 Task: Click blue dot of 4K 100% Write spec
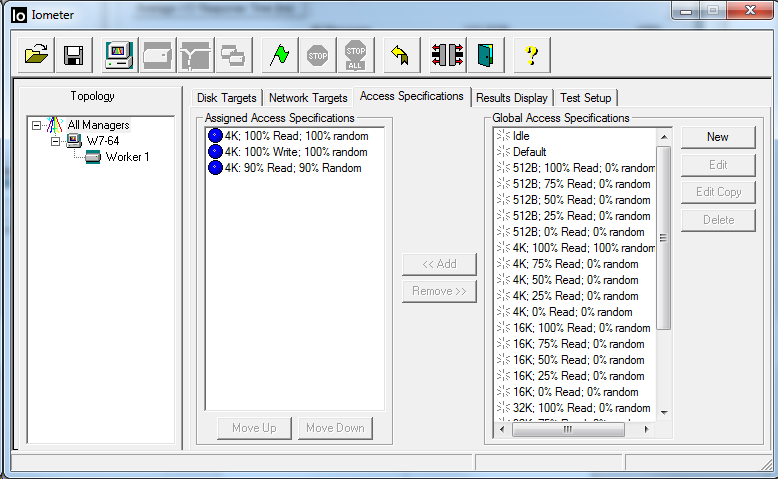[x=215, y=151]
